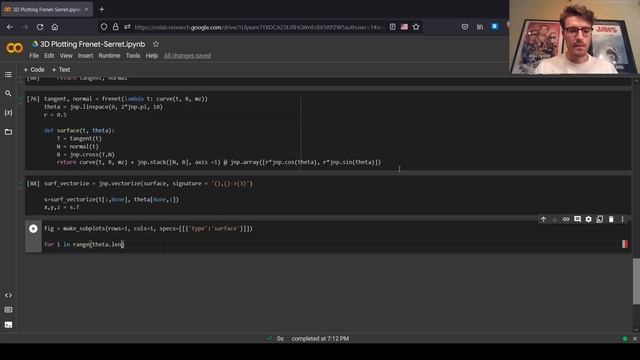The height and width of the screenshot is (360, 640).
Task: Click into the for i in range code line
Action: click(84, 244)
